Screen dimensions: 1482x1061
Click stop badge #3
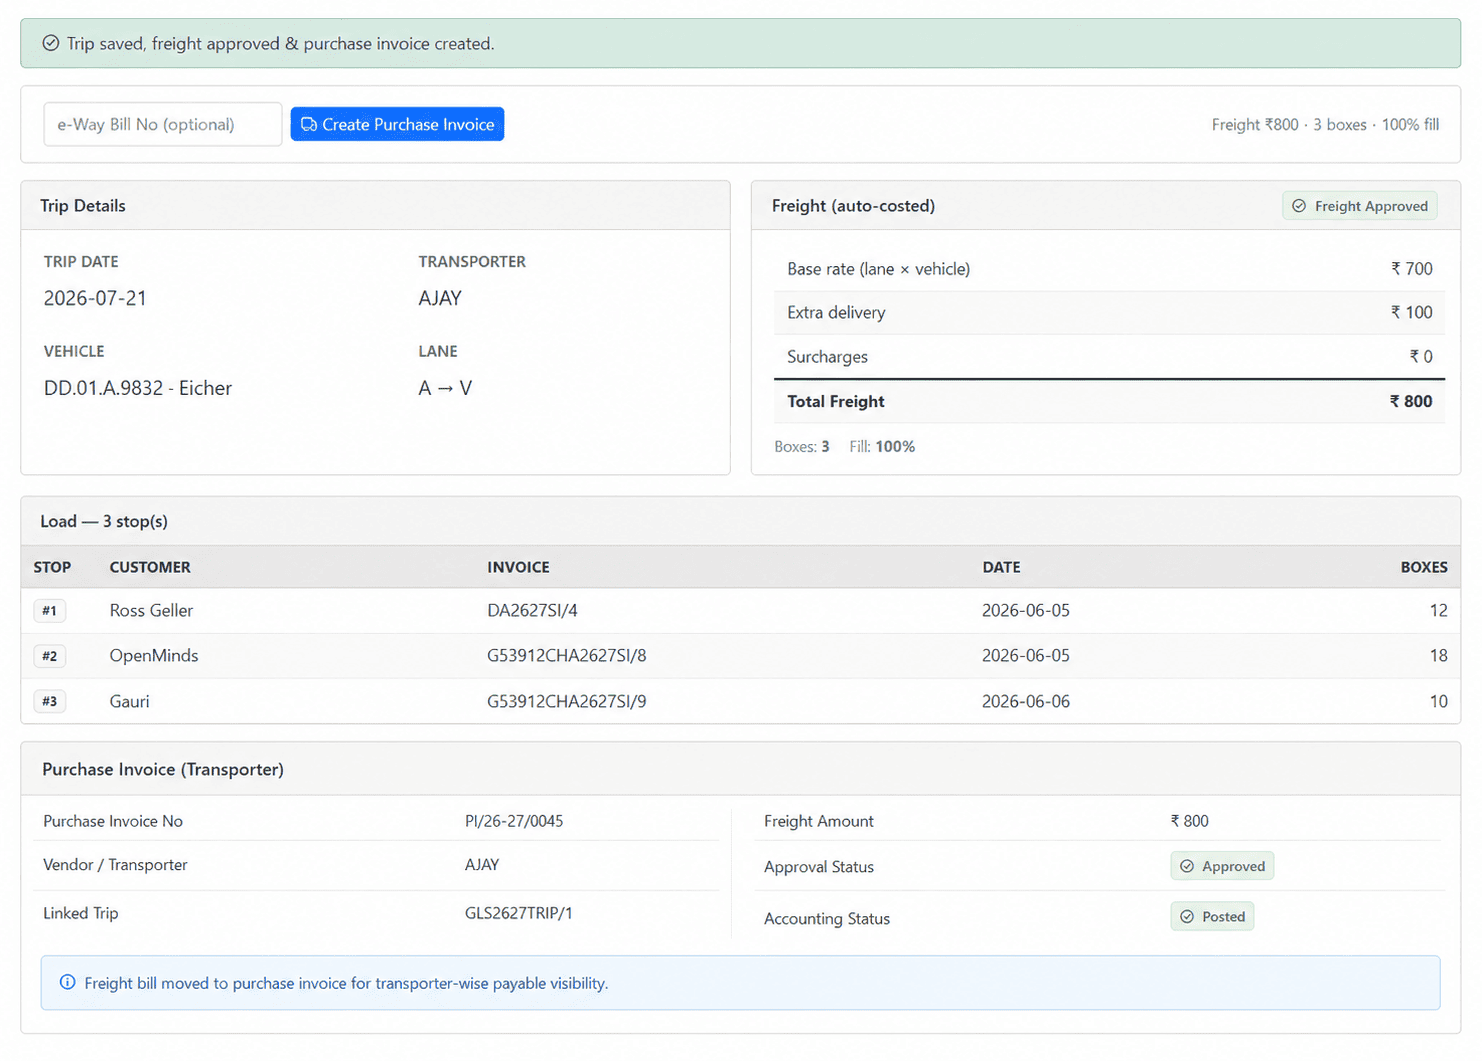coord(50,701)
